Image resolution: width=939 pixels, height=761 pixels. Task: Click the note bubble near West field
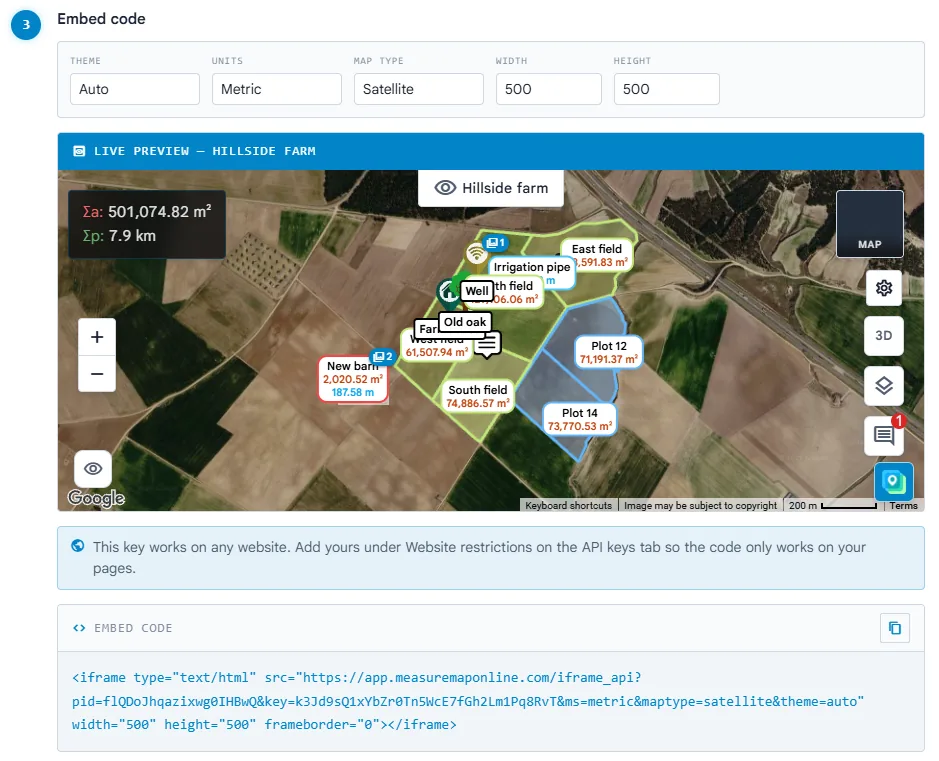pos(488,344)
